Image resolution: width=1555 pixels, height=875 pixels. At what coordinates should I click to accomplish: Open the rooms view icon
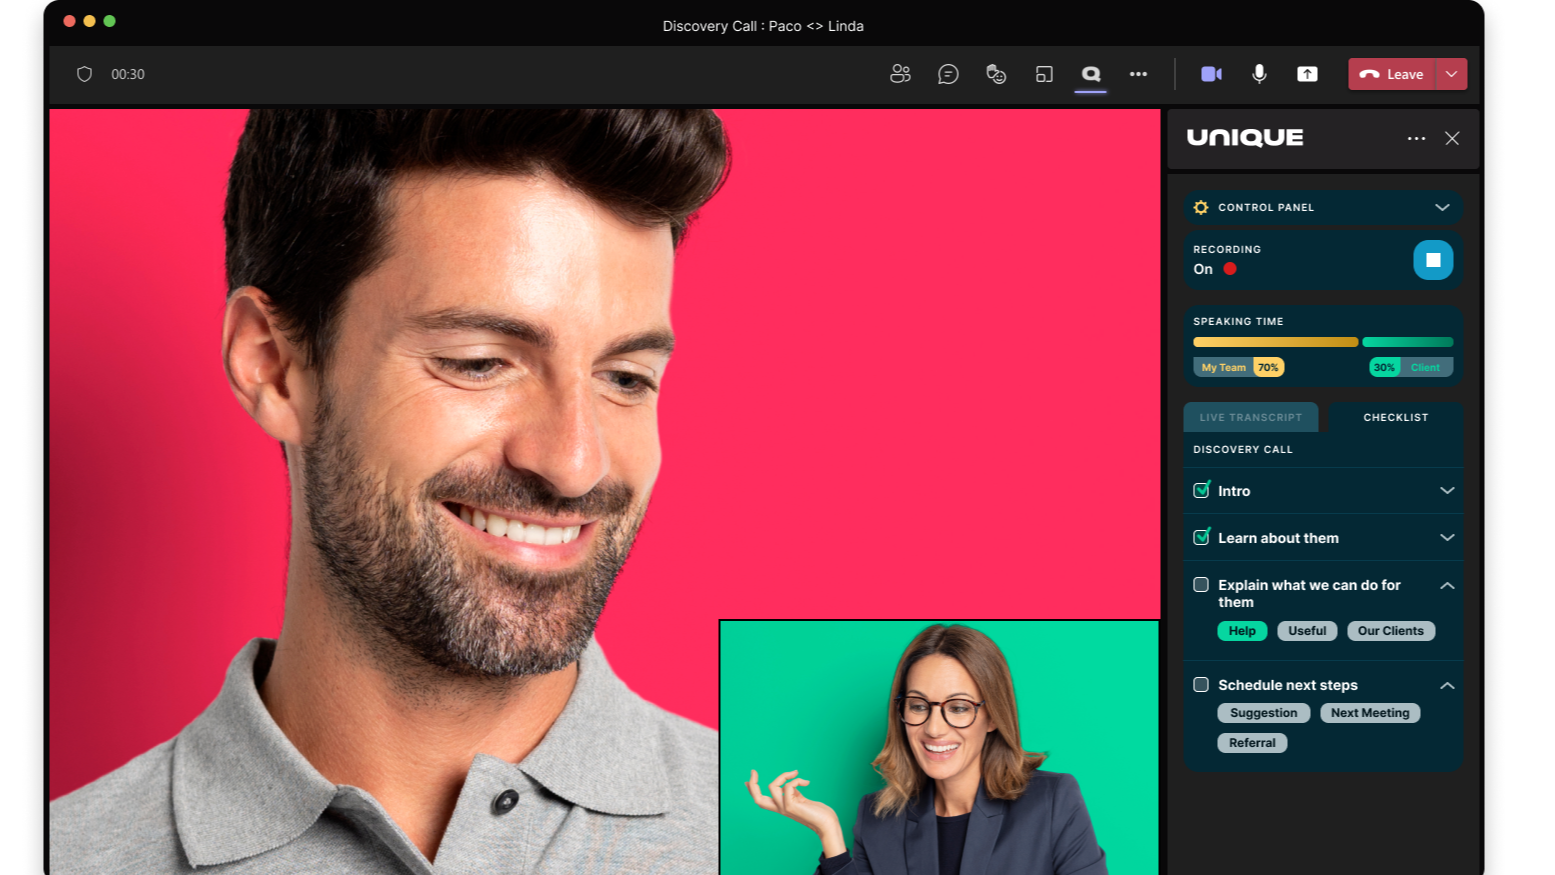coord(1044,74)
